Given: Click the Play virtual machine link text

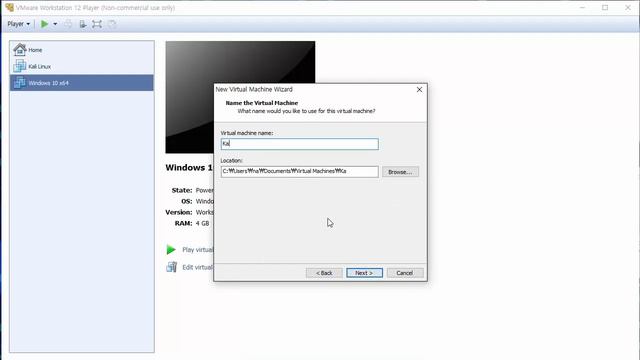Looking at the screenshot, I should click(198, 250).
